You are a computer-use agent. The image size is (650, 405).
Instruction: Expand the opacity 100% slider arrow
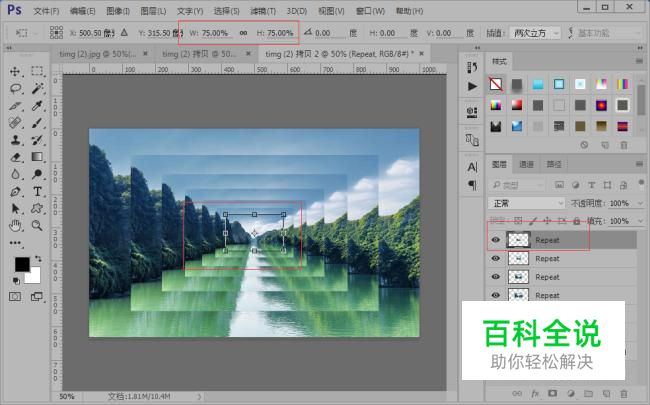[x=640, y=204]
